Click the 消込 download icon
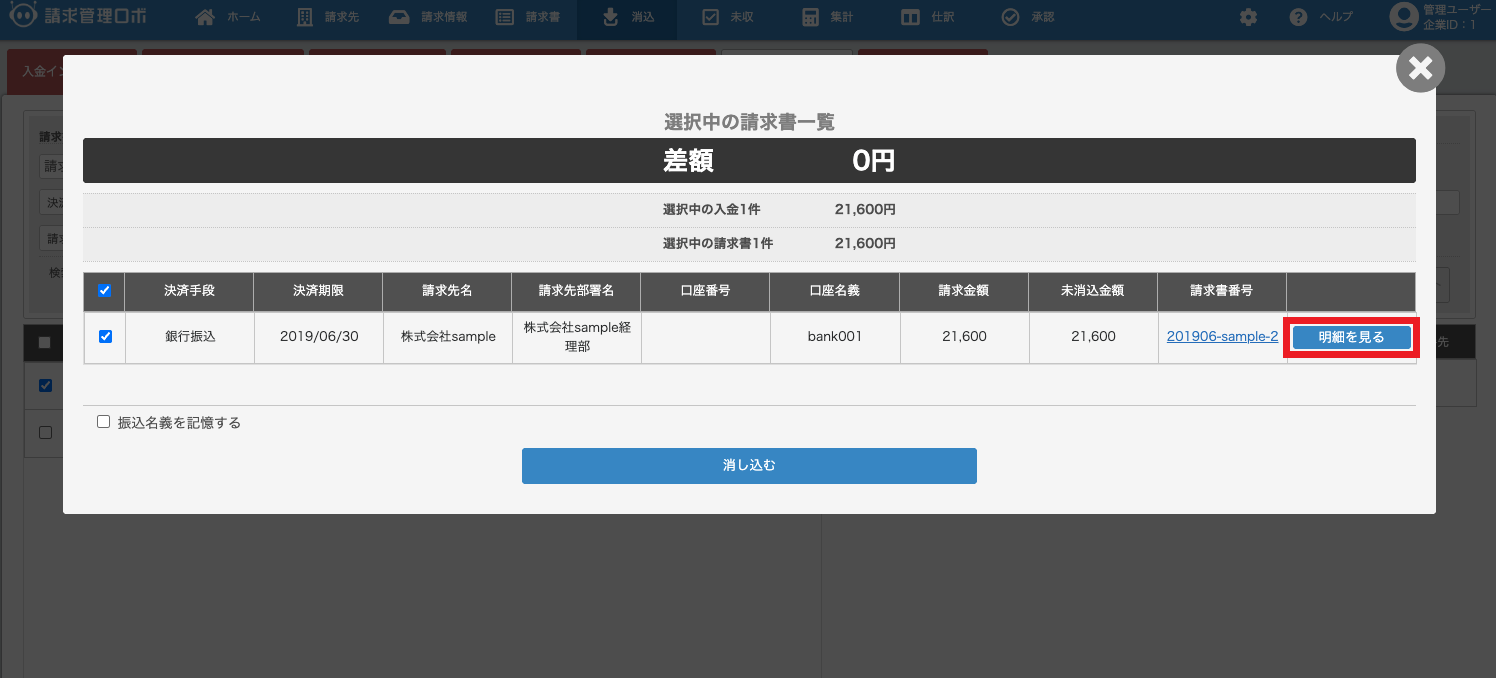This screenshot has height=678, width=1496. (611, 17)
